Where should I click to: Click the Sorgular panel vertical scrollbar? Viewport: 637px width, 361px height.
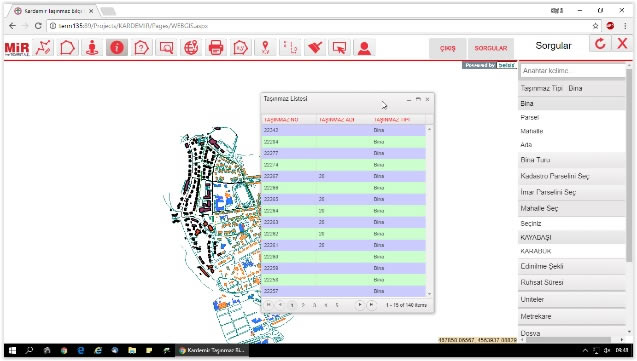(x=629, y=164)
